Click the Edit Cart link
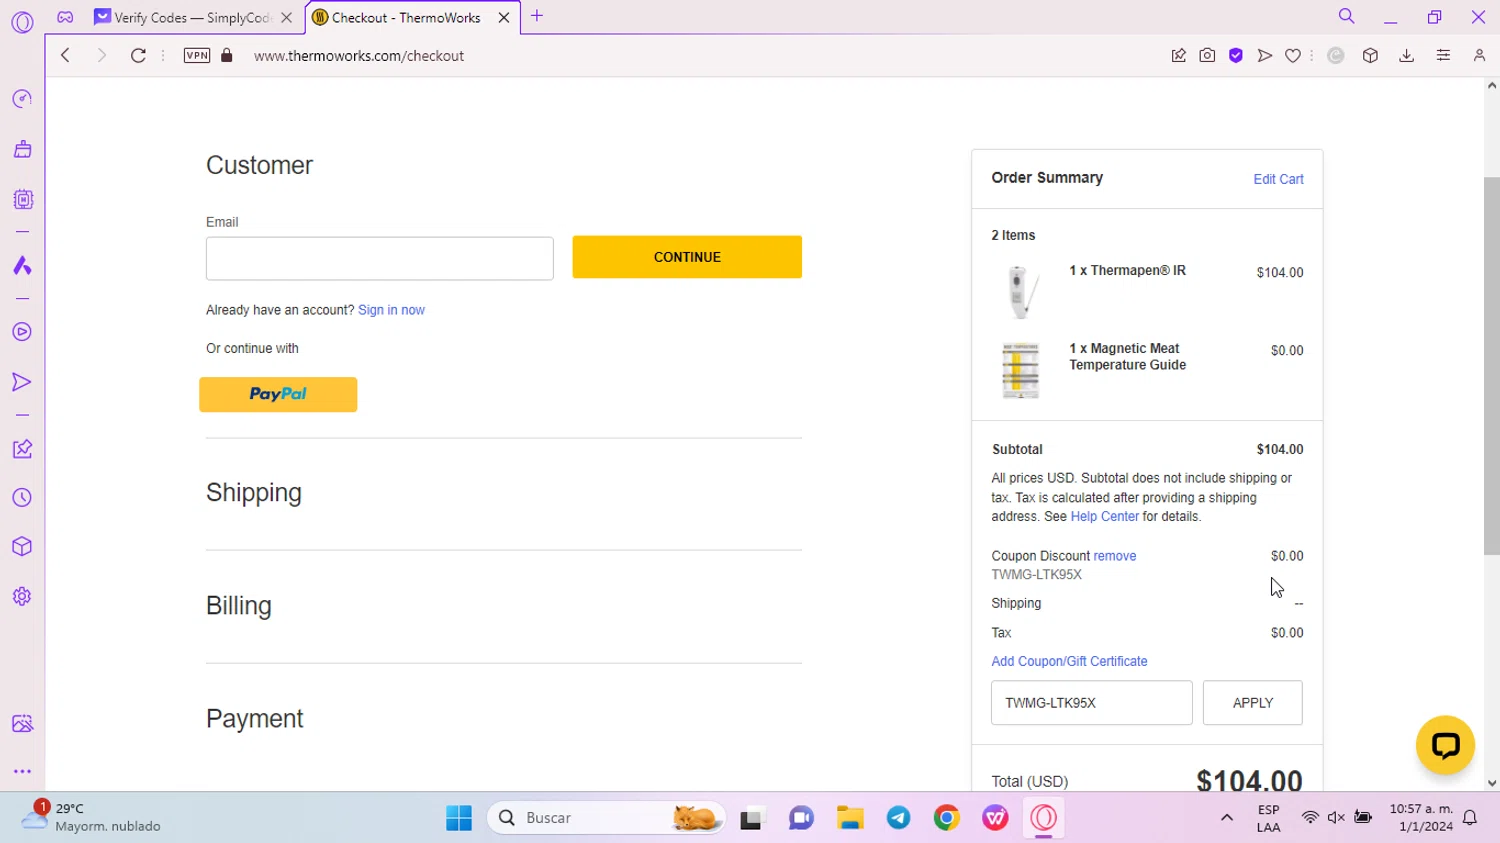 pyautogui.click(x=1278, y=179)
